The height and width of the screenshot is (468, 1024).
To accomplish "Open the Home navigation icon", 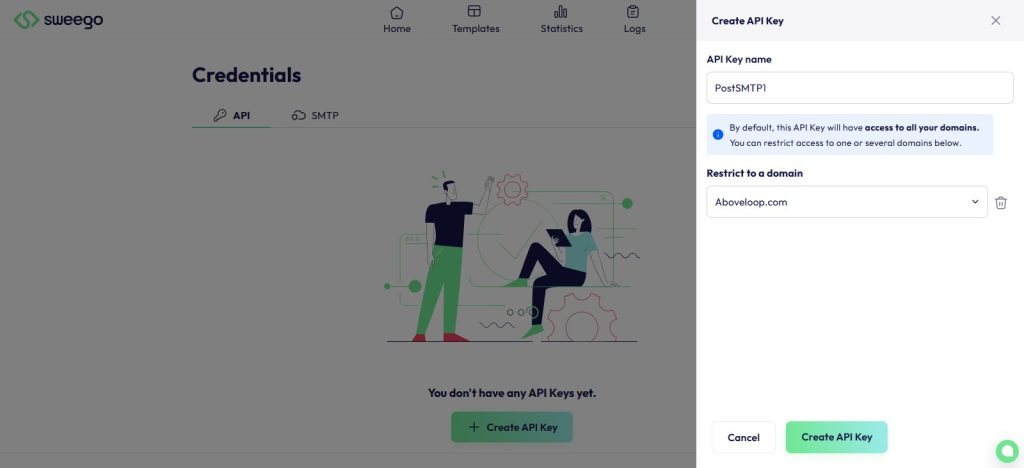I will click(397, 12).
